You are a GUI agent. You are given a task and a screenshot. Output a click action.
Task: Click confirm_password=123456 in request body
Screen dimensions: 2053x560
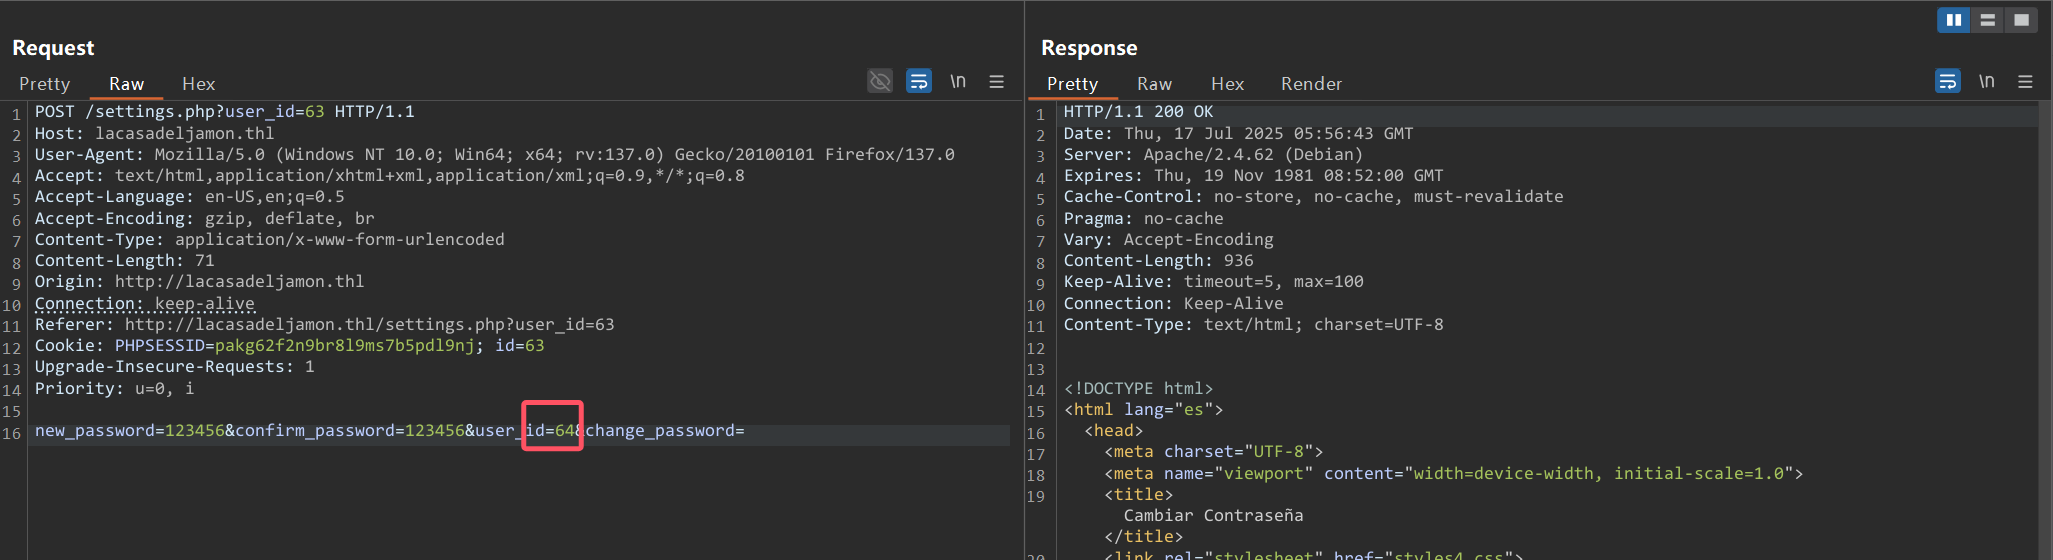point(350,431)
